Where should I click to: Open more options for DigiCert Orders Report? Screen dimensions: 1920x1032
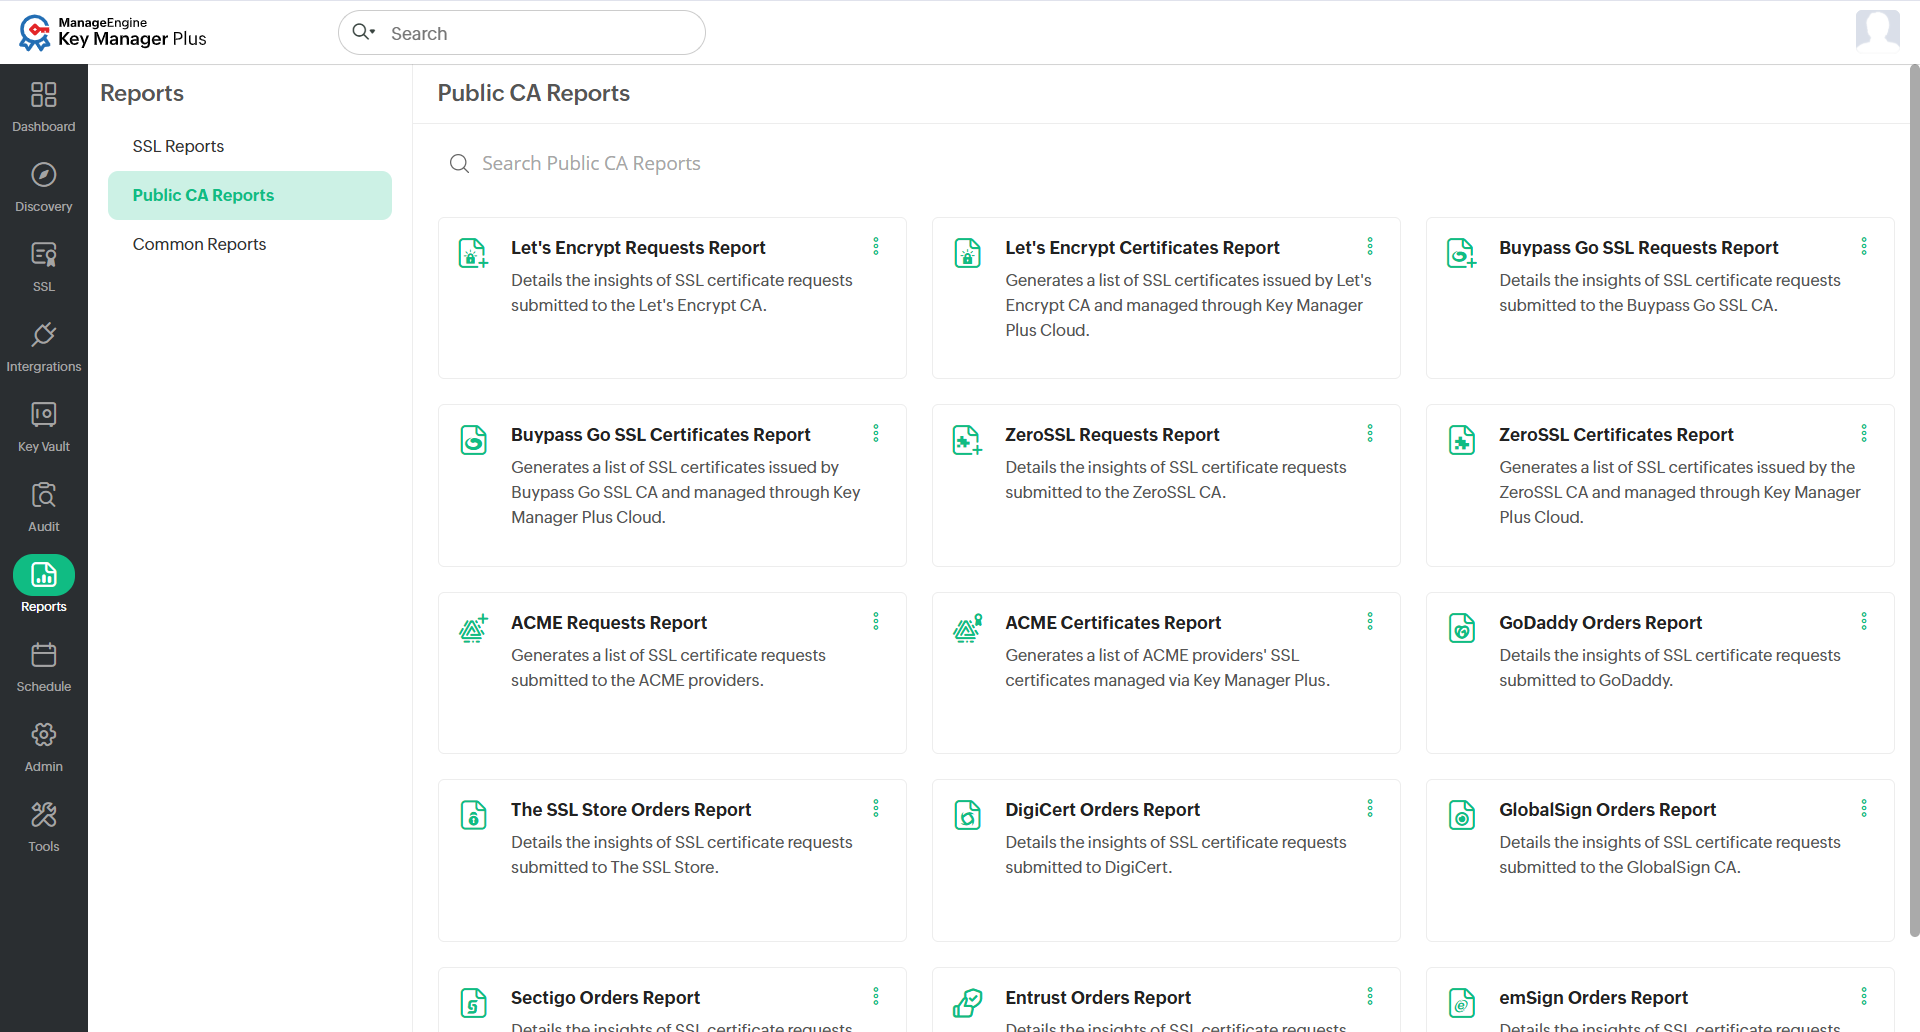[x=1370, y=808]
